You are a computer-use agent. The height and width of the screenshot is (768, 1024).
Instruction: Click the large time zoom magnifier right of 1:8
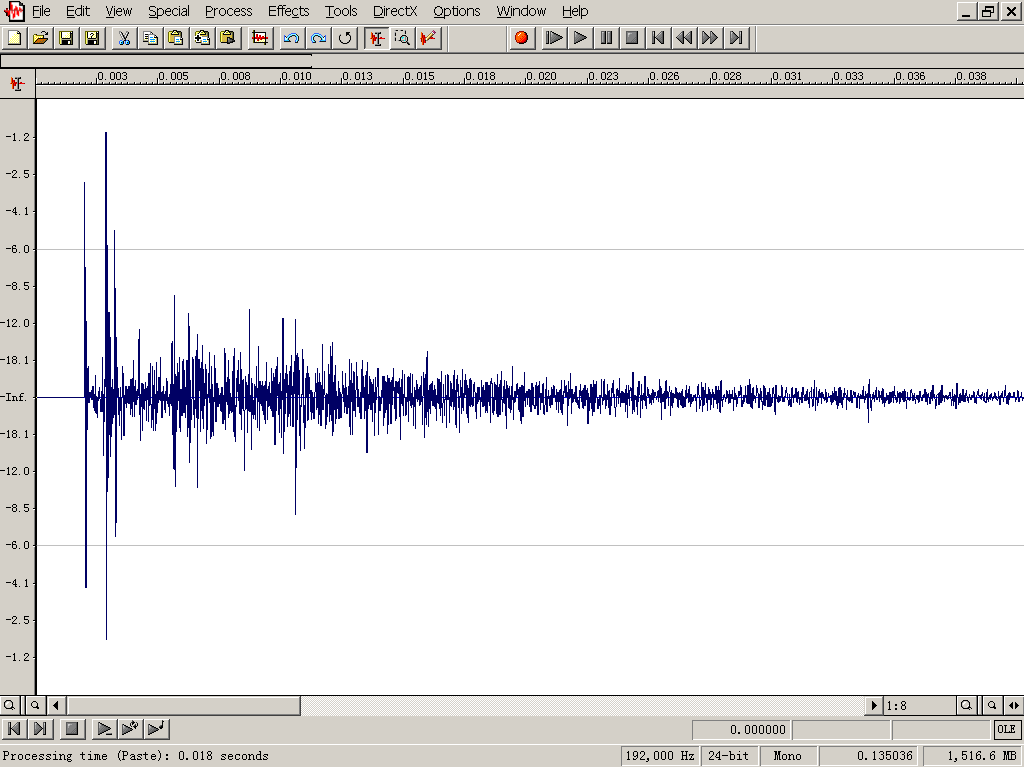click(966, 705)
